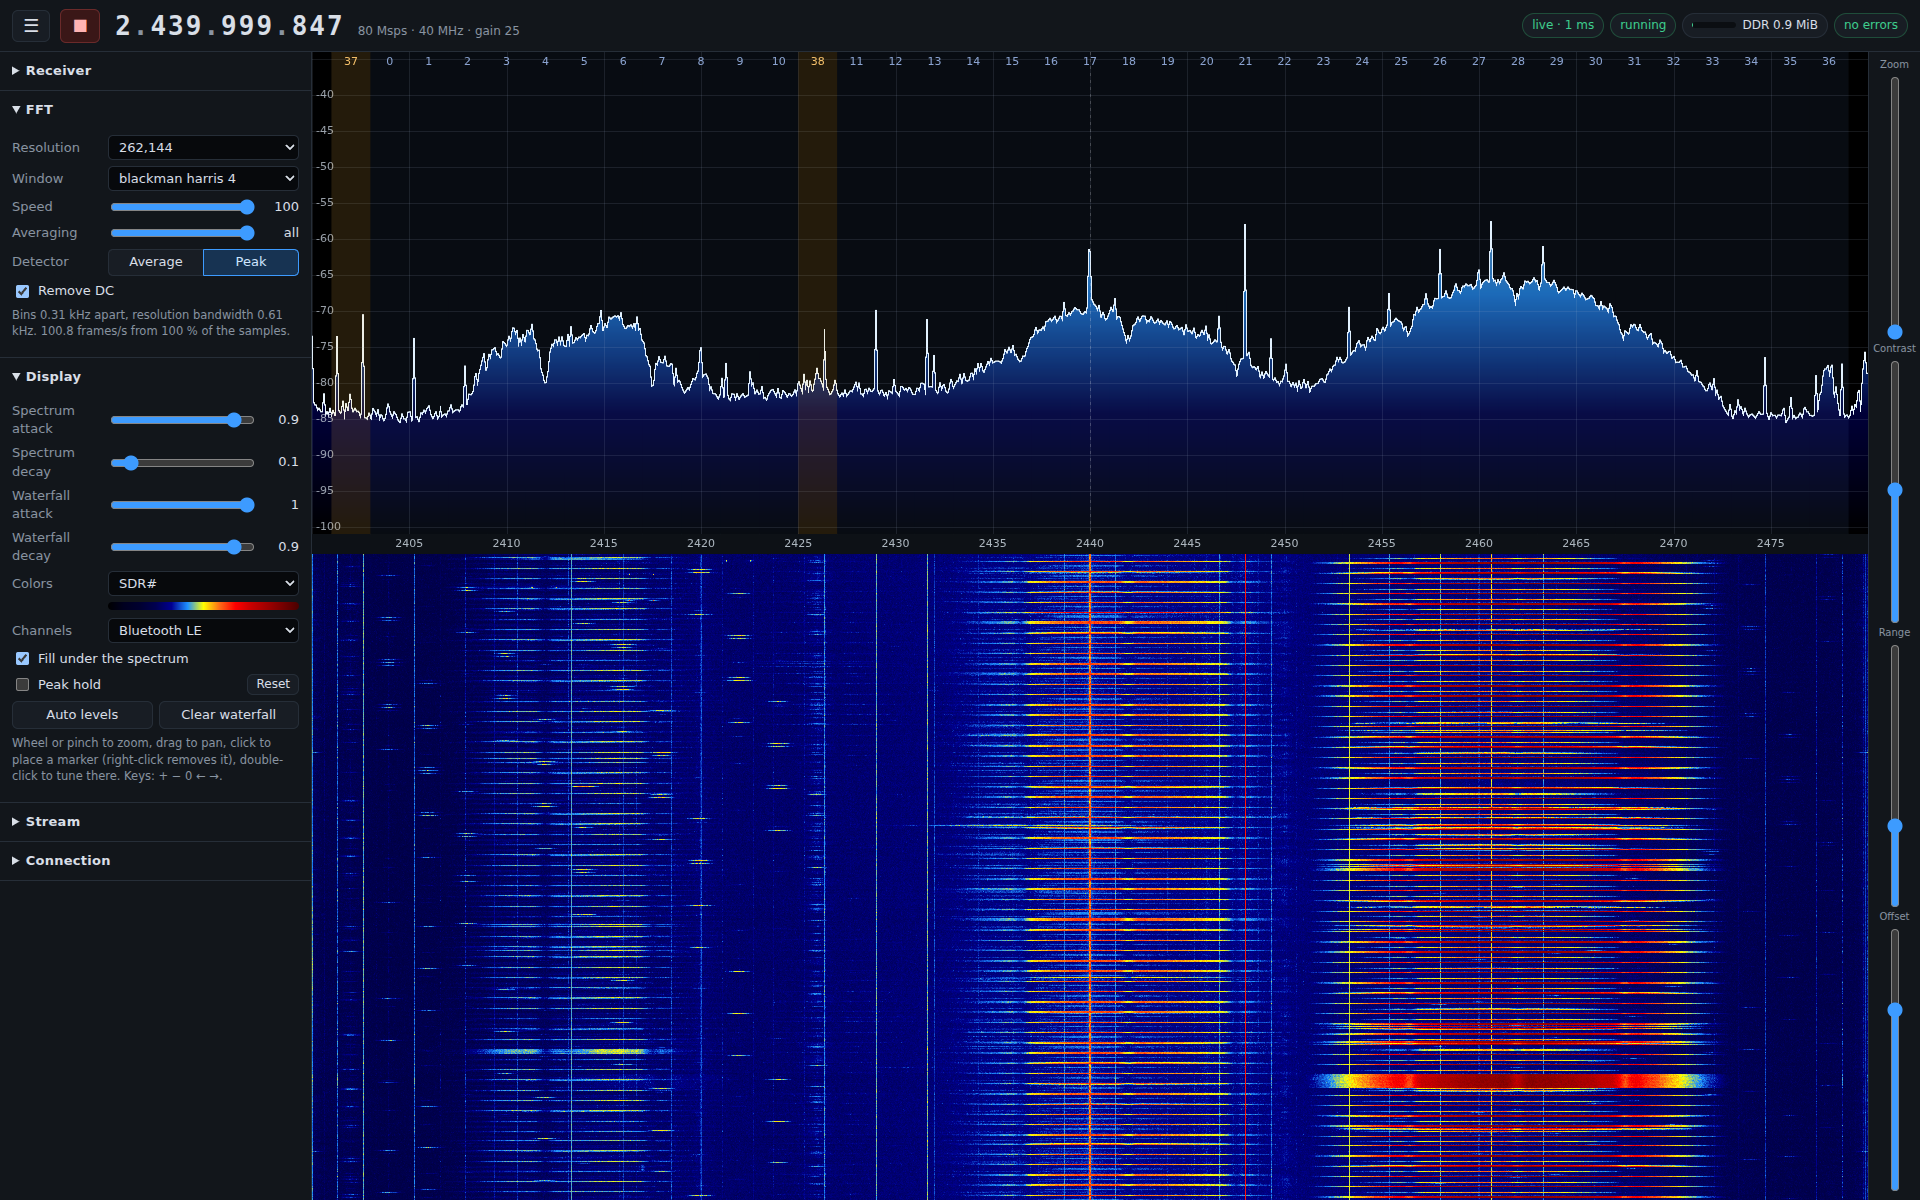The image size is (1920, 1200).
Task: Toggle Fill under the spectrum
Action: (22, 659)
